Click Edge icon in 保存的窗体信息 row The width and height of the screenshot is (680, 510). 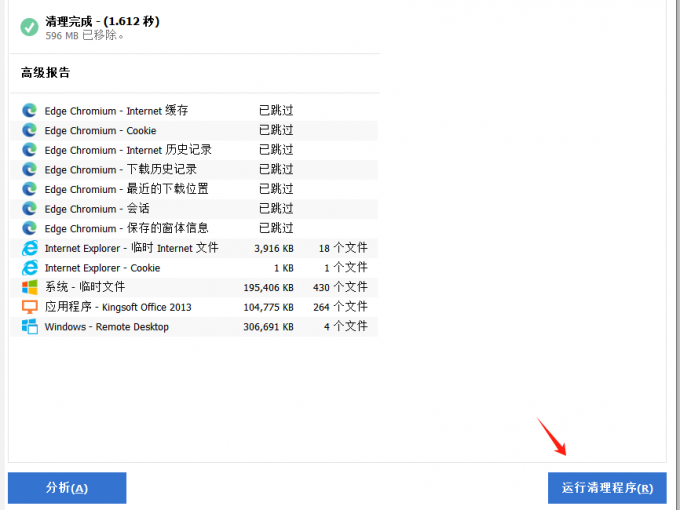[29, 228]
